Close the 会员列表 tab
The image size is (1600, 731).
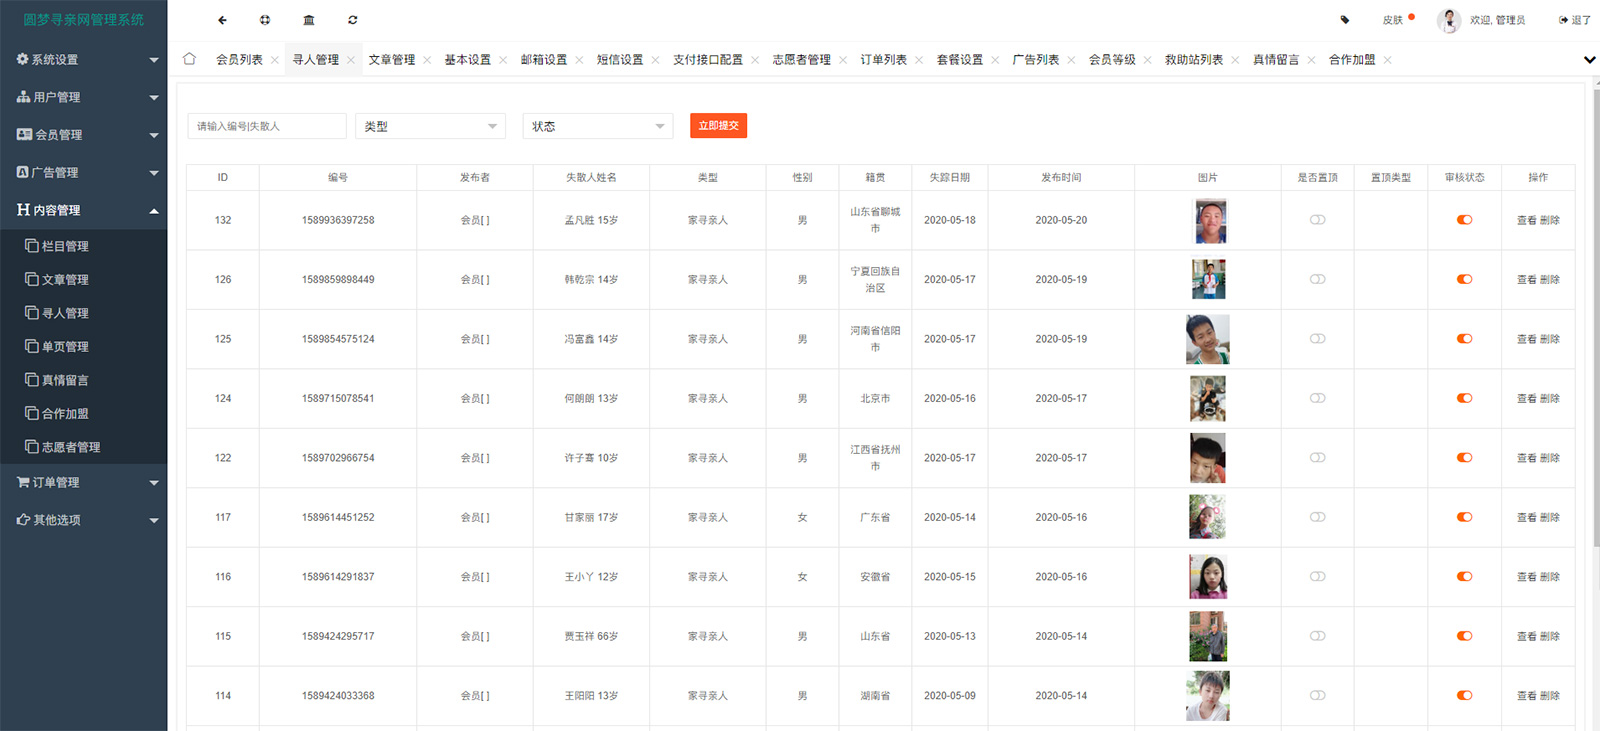coord(275,60)
